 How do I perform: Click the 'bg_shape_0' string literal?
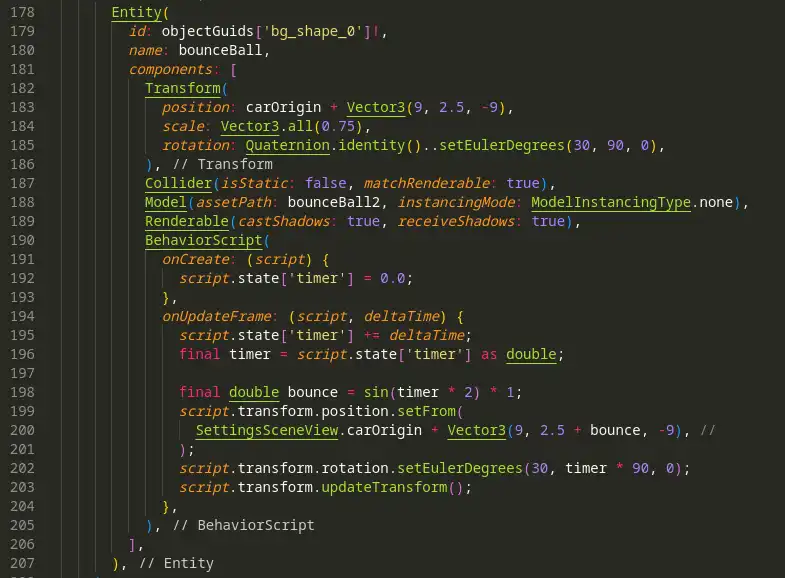(x=313, y=31)
